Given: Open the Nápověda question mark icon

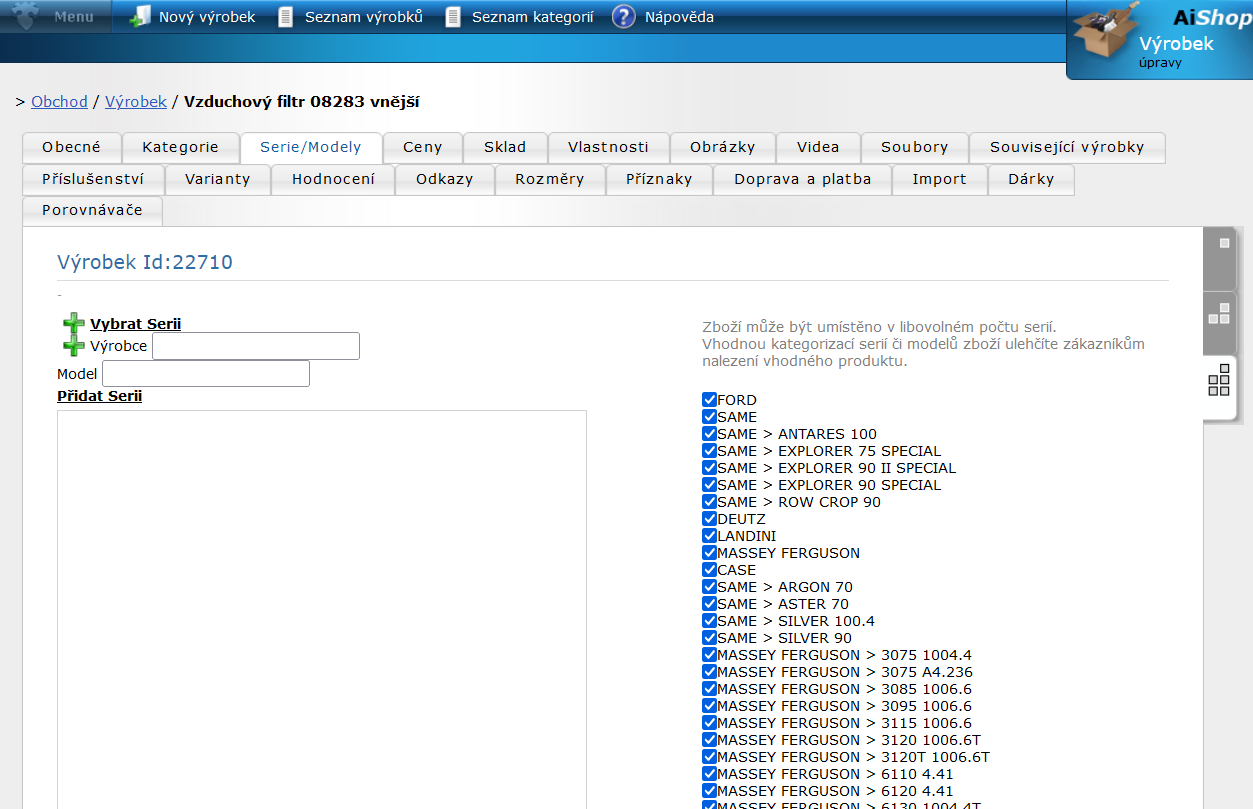Looking at the screenshot, I should pos(624,17).
